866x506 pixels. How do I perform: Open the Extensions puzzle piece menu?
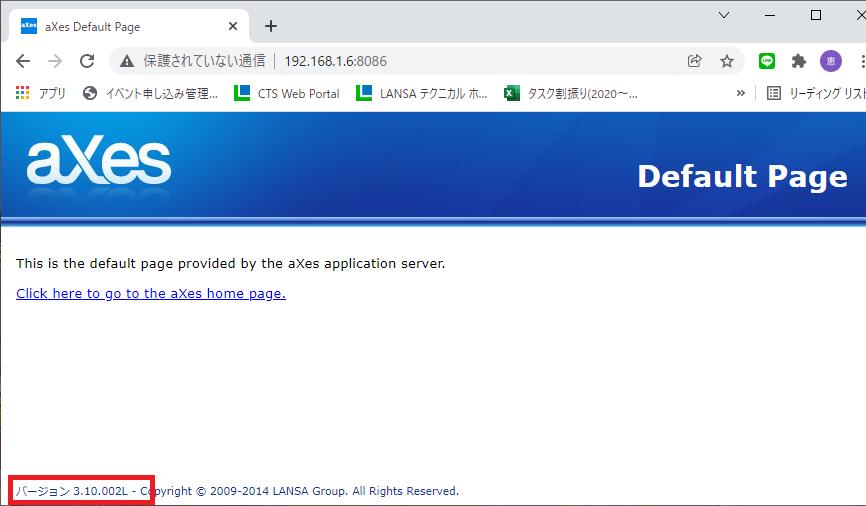(x=798, y=61)
